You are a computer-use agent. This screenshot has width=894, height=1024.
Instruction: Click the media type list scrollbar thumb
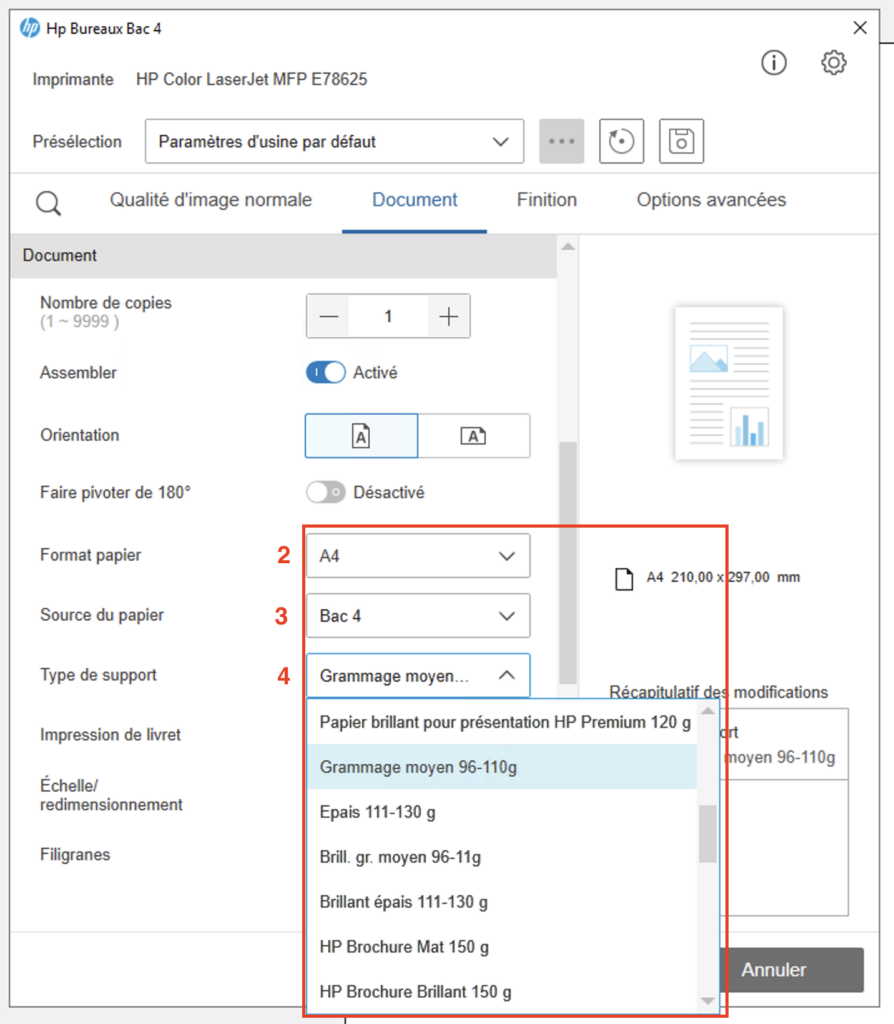pos(707,833)
